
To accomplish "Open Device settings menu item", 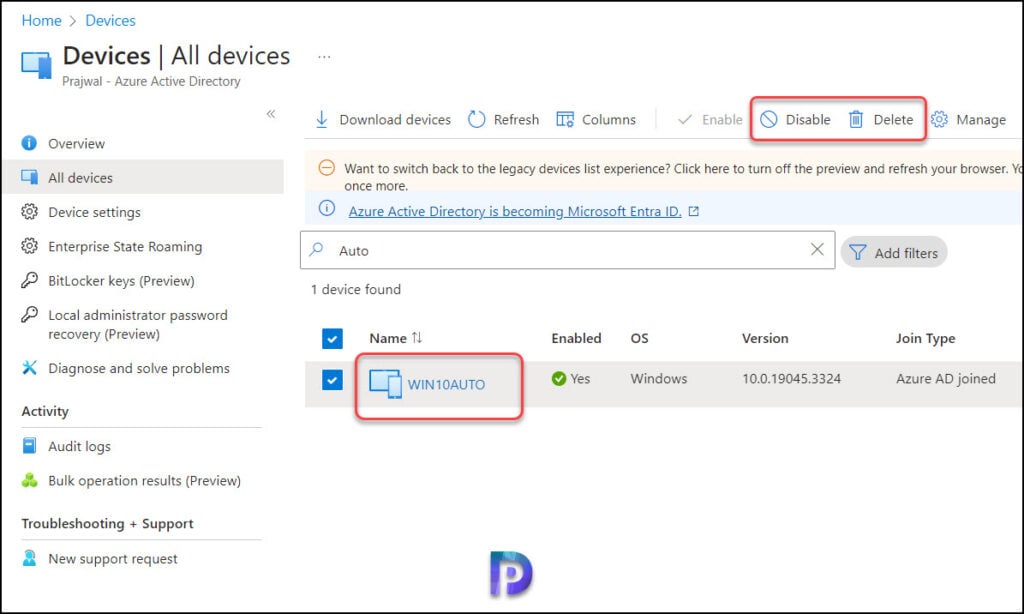I will pos(94,212).
